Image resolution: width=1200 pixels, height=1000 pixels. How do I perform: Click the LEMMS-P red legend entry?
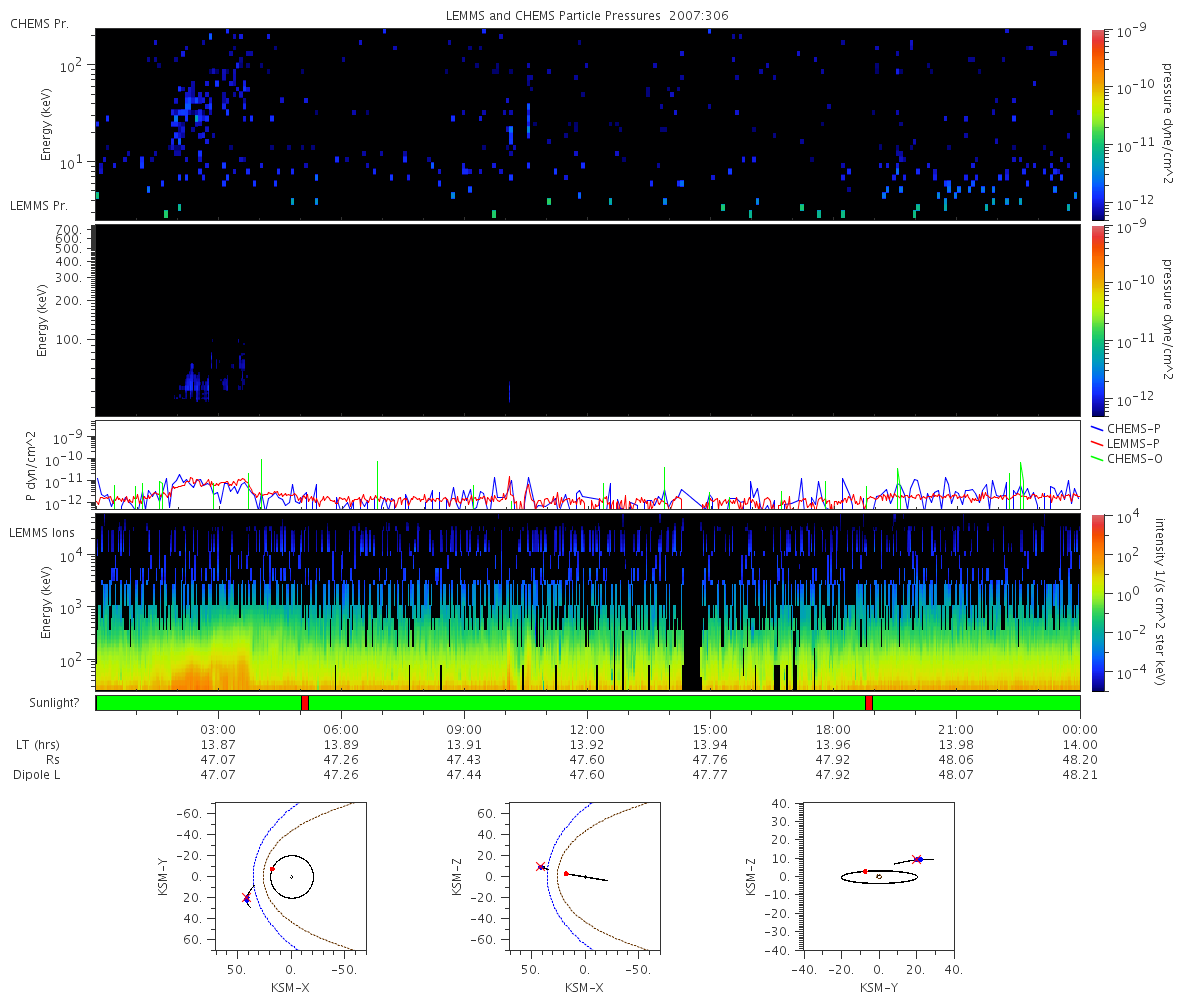pyautogui.click(x=1128, y=443)
